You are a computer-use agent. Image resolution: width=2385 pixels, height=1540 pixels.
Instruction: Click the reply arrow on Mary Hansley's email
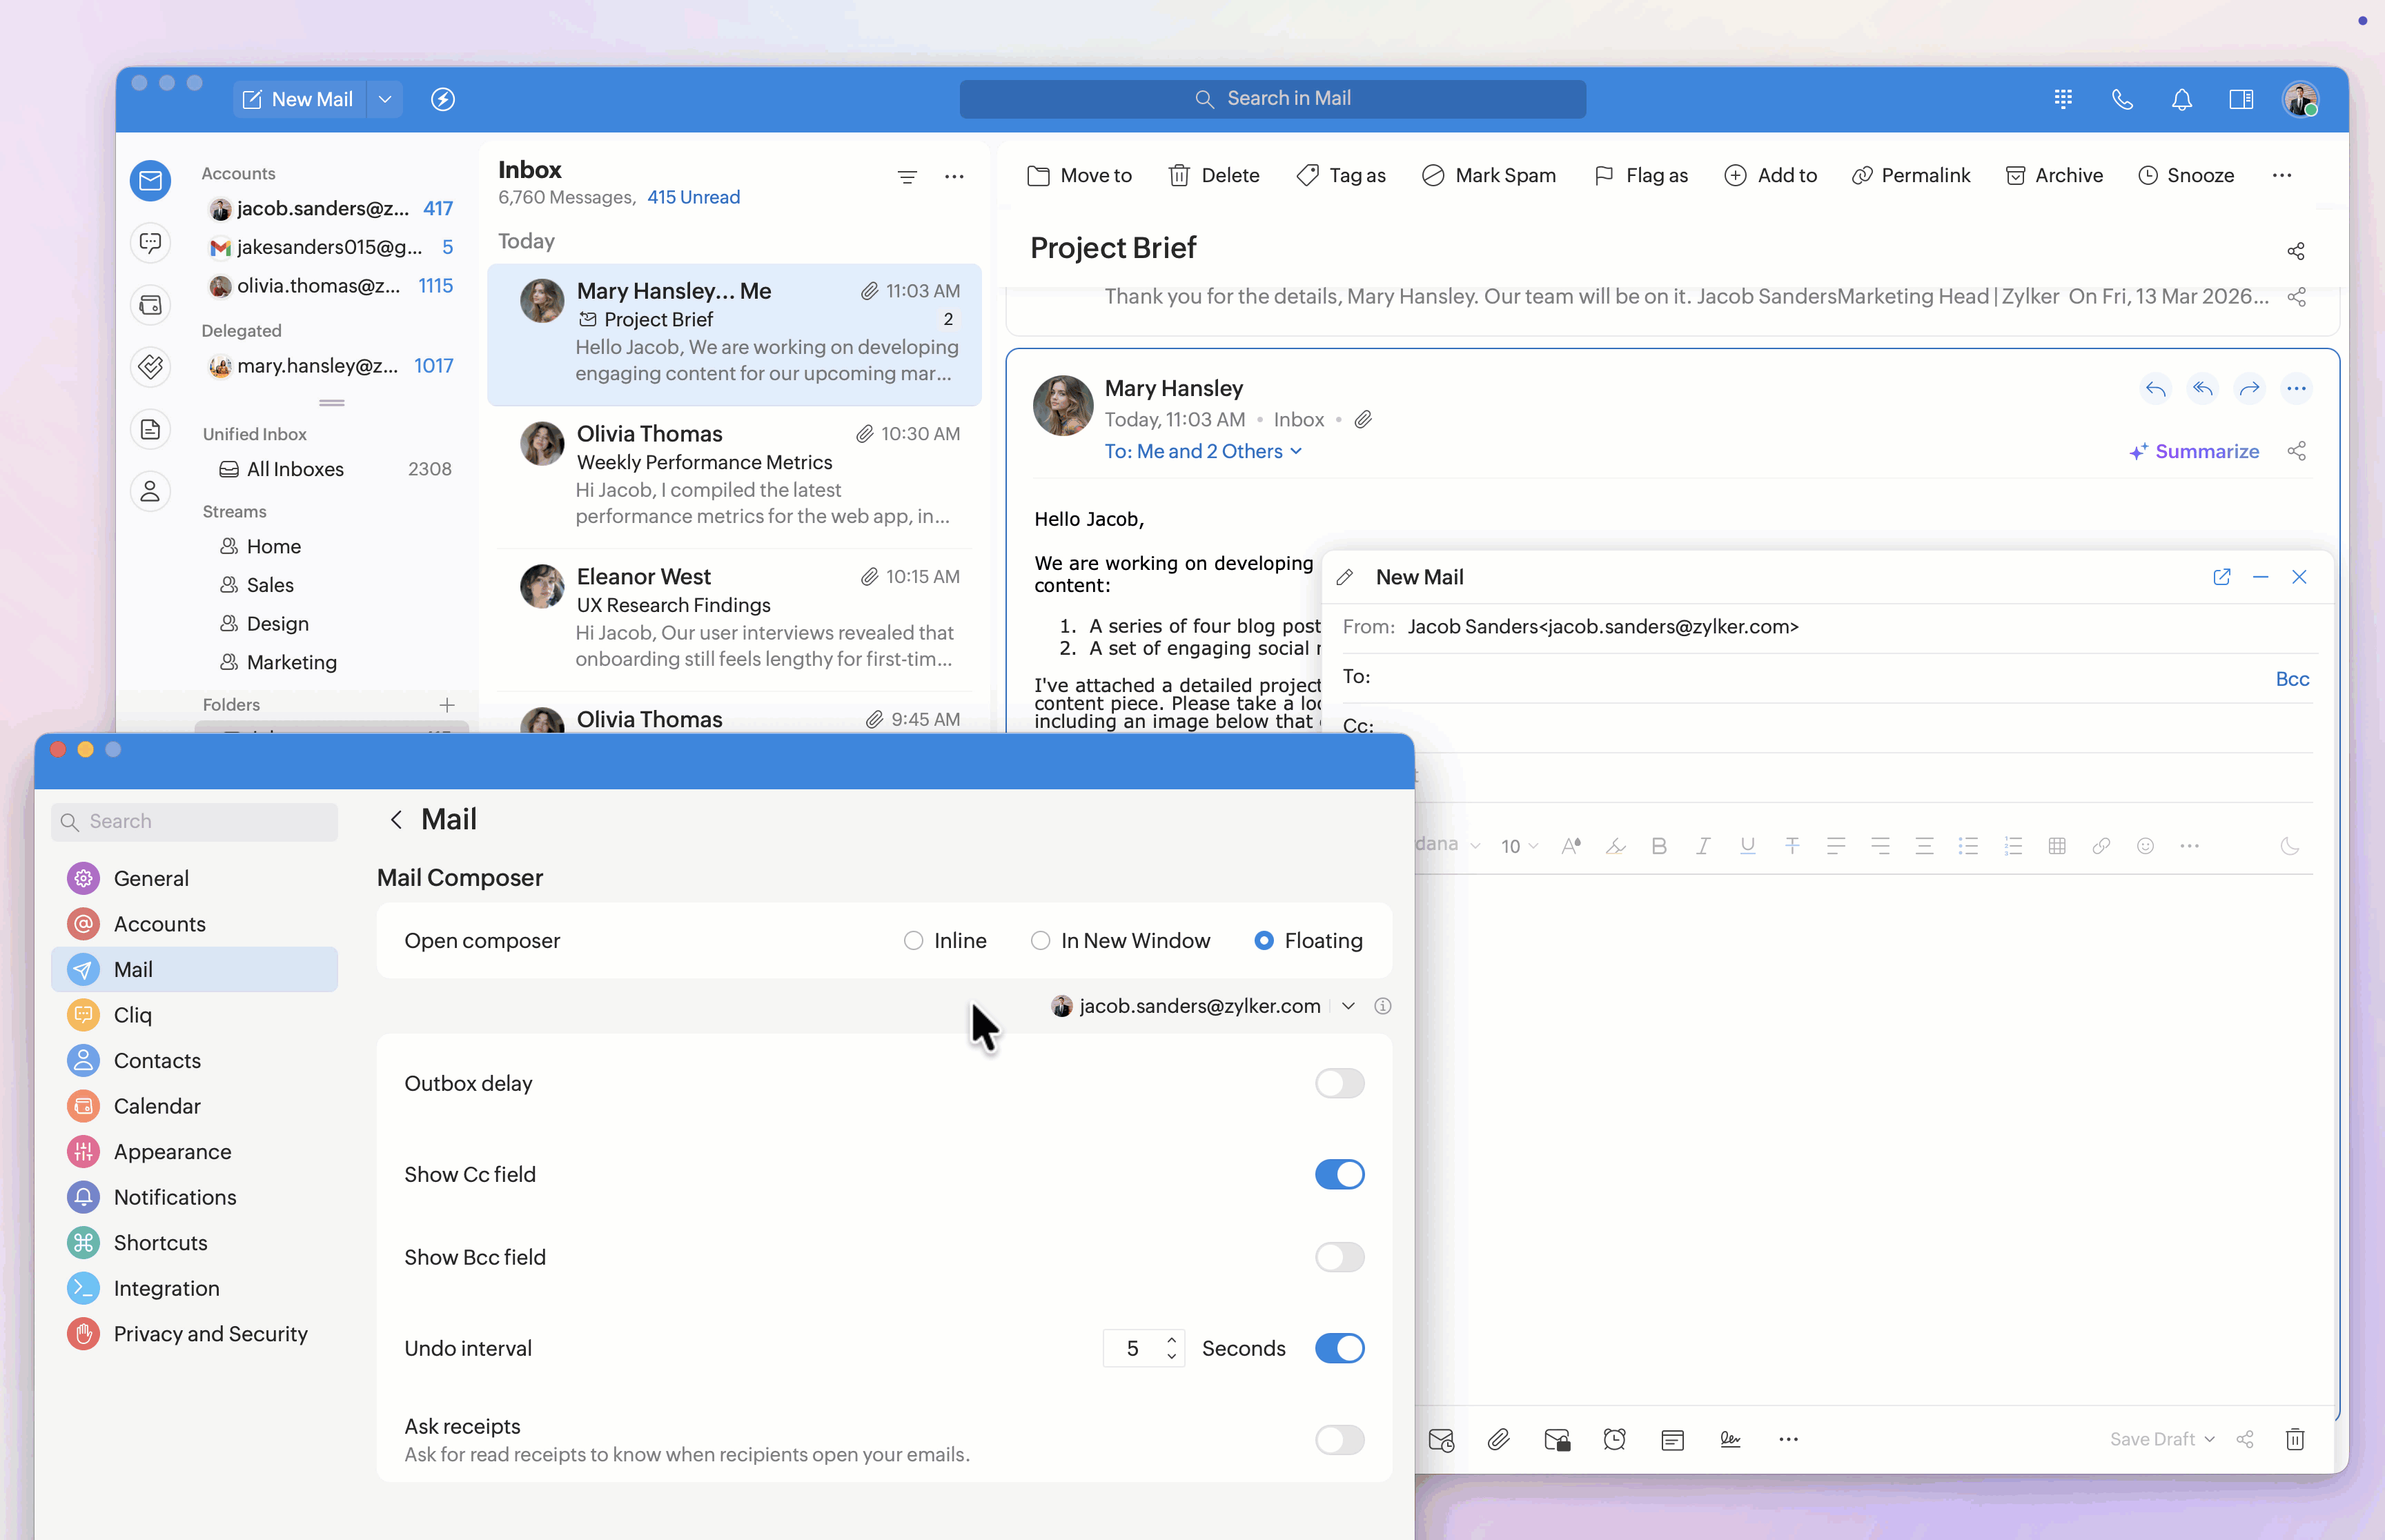2156,389
